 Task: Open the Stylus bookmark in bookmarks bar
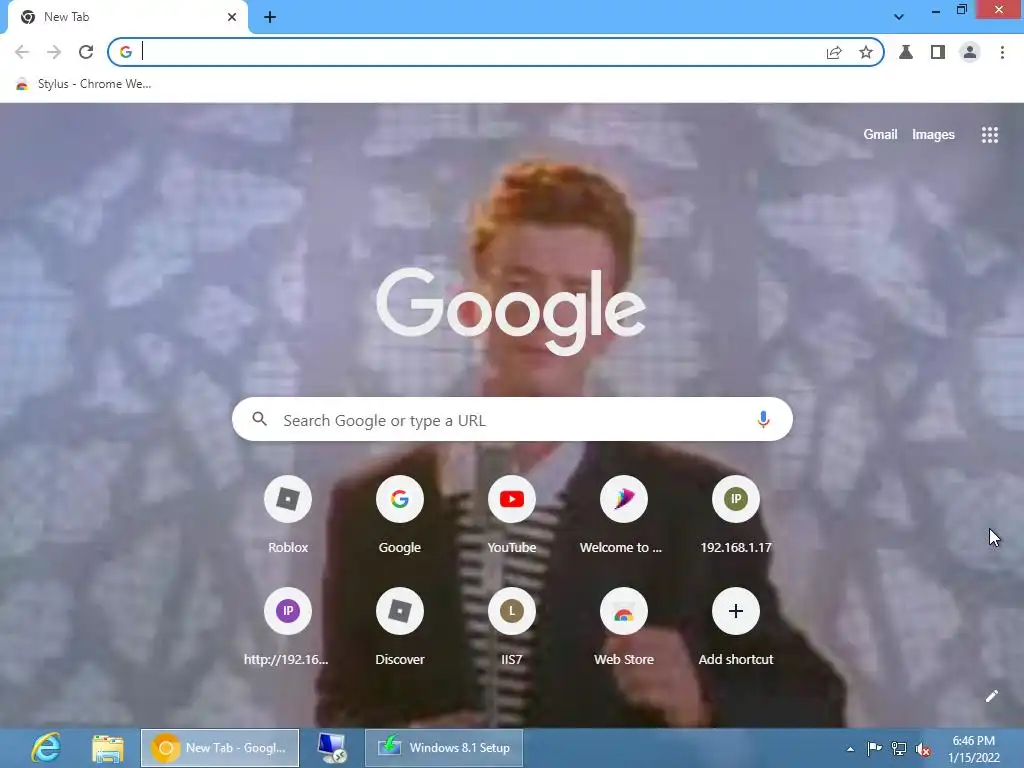click(x=83, y=84)
